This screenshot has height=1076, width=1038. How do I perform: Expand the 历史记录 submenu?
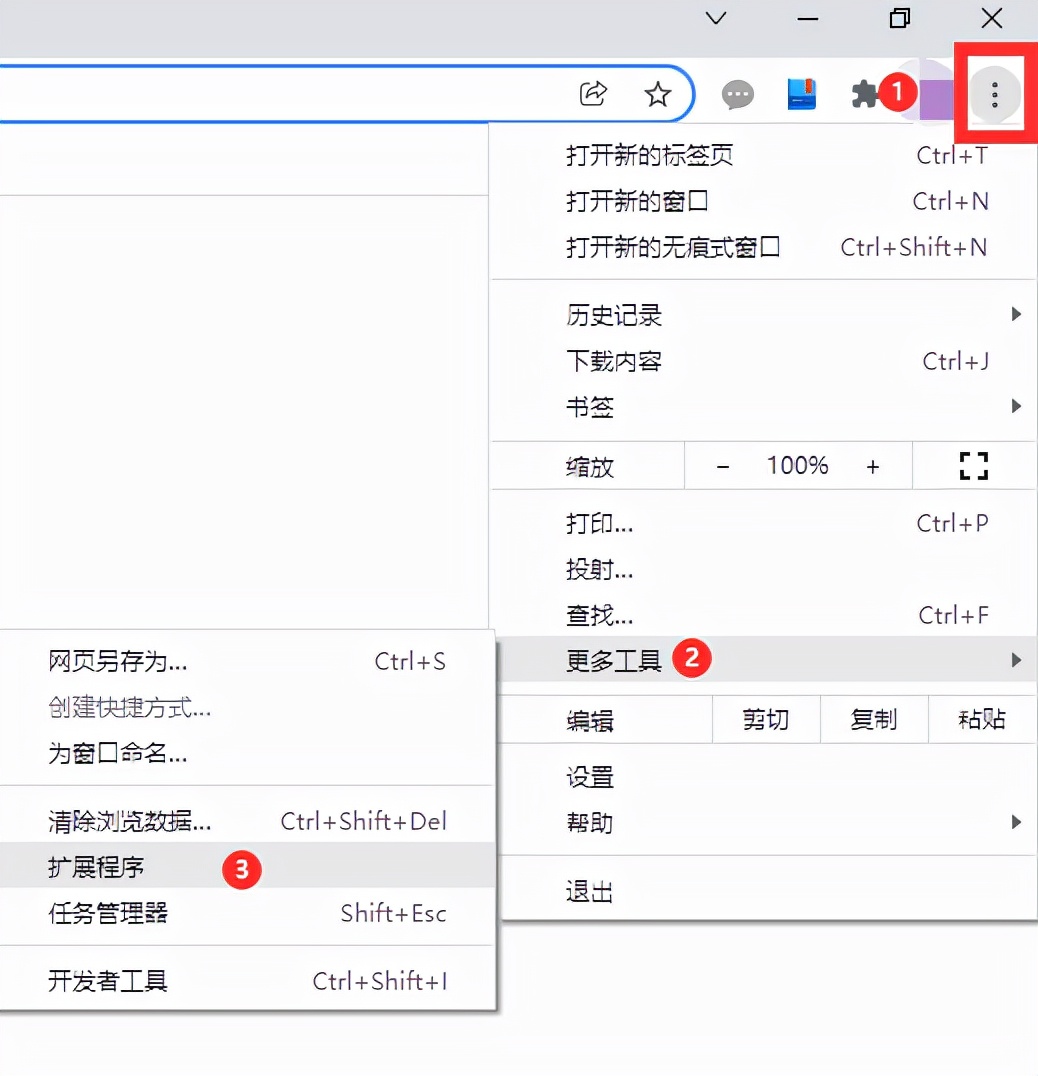click(763, 316)
